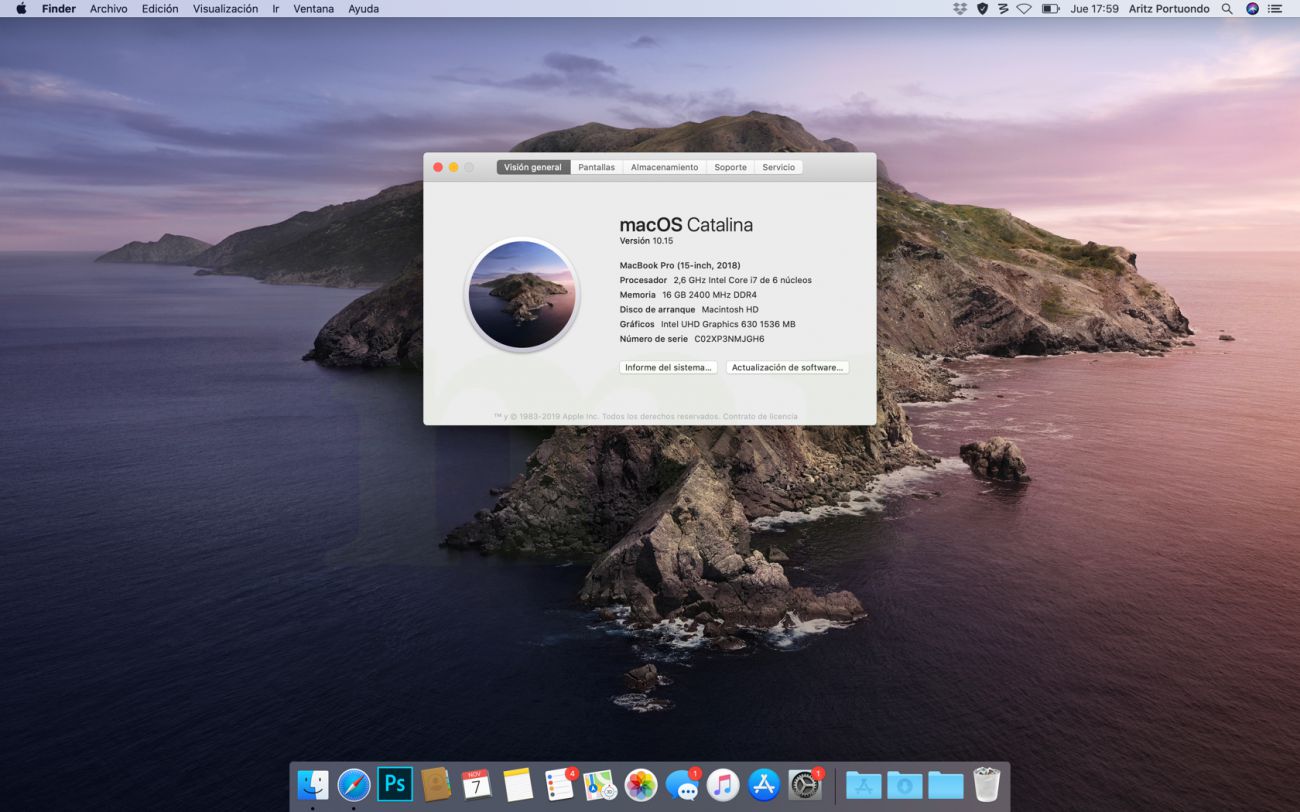The image size is (1300, 812).
Task: Open the Ir menu
Action: [x=276, y=9]
